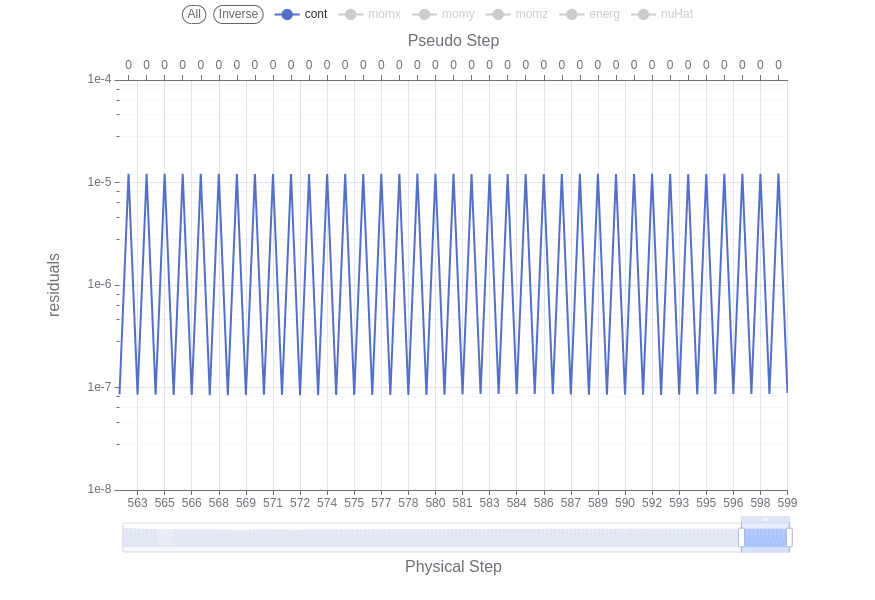
Task: Hide the cont series via its legend marker
Action: pos(287,14)
